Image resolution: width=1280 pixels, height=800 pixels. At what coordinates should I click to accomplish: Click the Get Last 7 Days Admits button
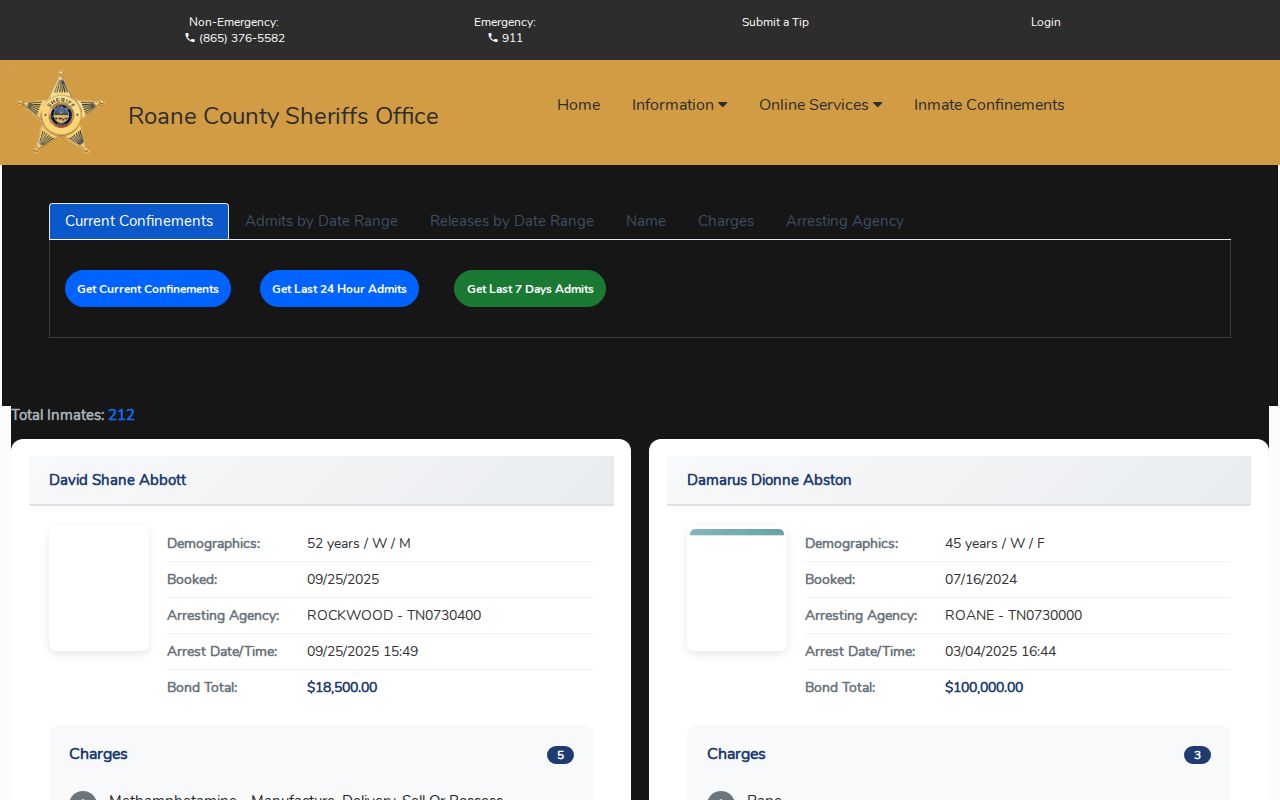pos(530,289)
